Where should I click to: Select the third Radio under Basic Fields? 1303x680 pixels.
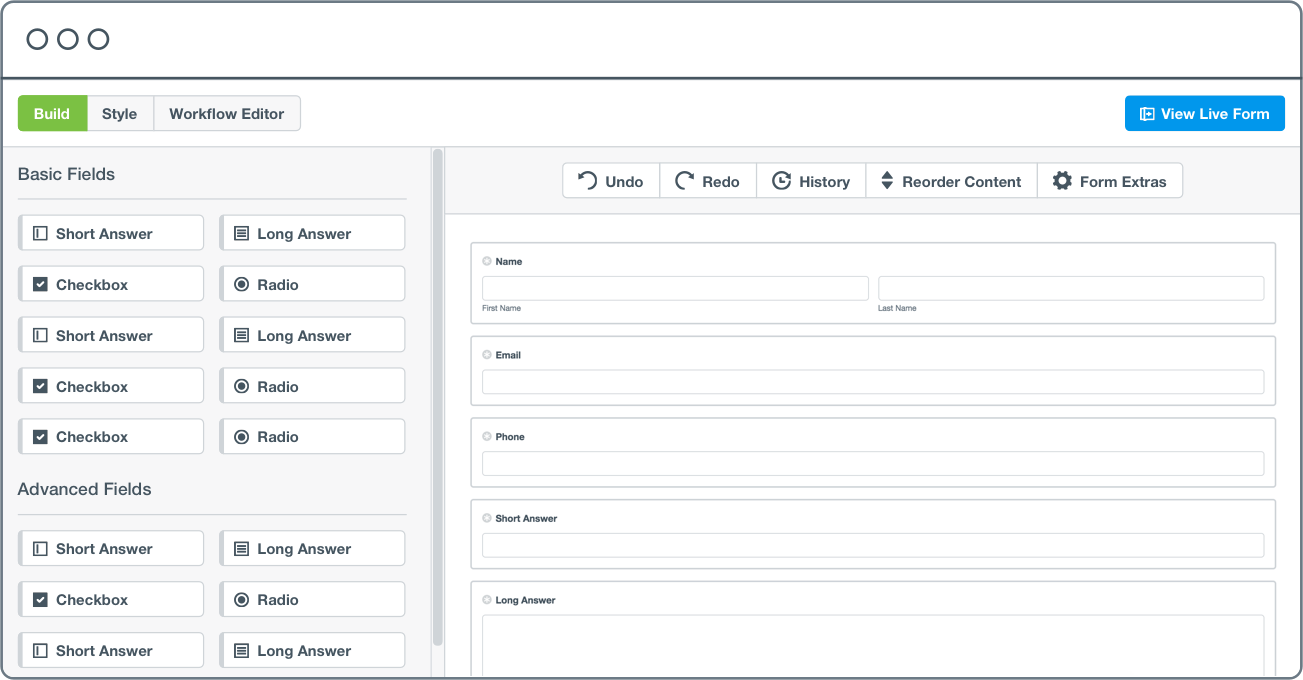(x=312, y=436)
